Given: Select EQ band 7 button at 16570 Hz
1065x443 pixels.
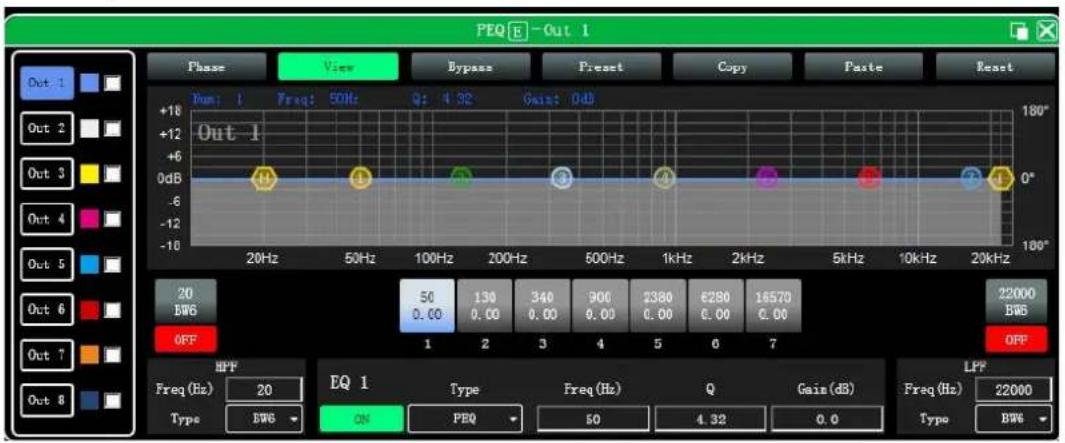Looking at the screenshot, I should click(x=773, y=306).
